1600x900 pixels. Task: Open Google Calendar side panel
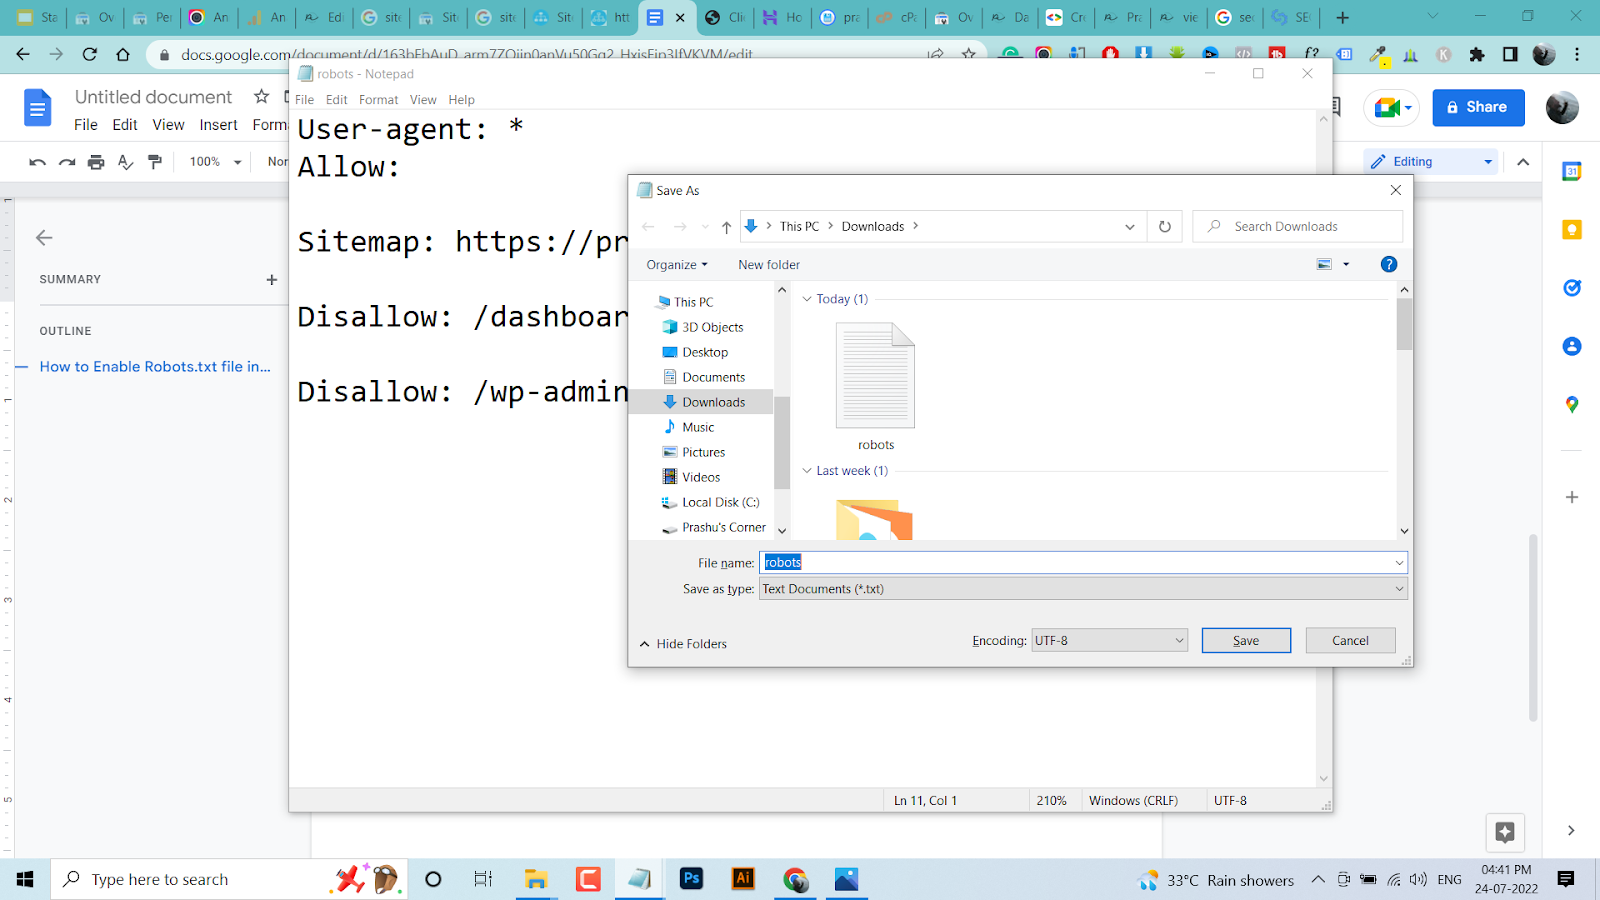coord(1572,172)
